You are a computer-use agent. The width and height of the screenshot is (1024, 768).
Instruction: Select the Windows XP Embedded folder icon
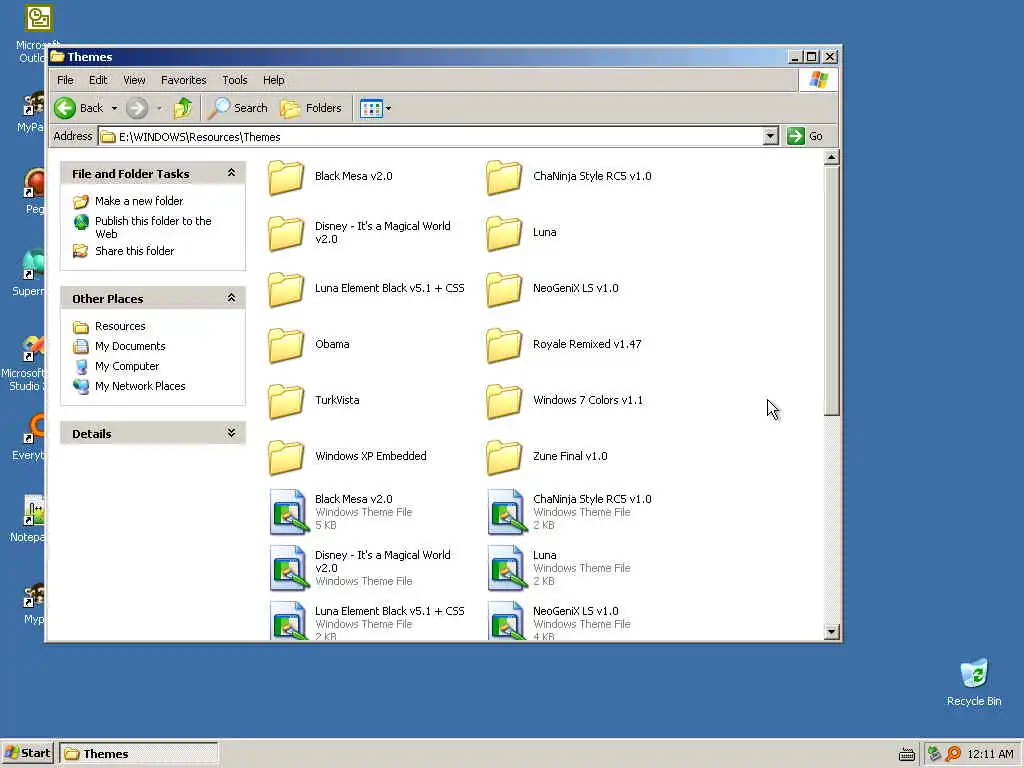[x=286, y=457]
